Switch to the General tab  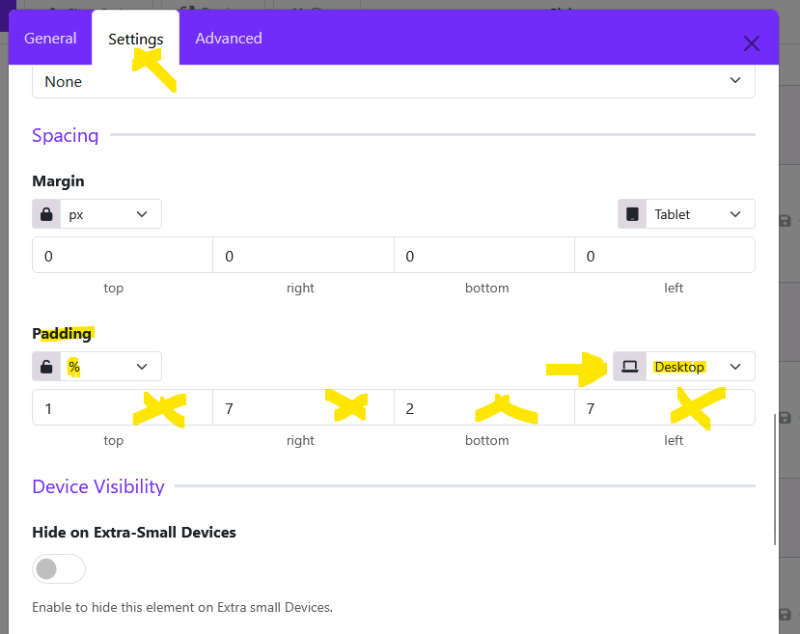pos(51,38)
